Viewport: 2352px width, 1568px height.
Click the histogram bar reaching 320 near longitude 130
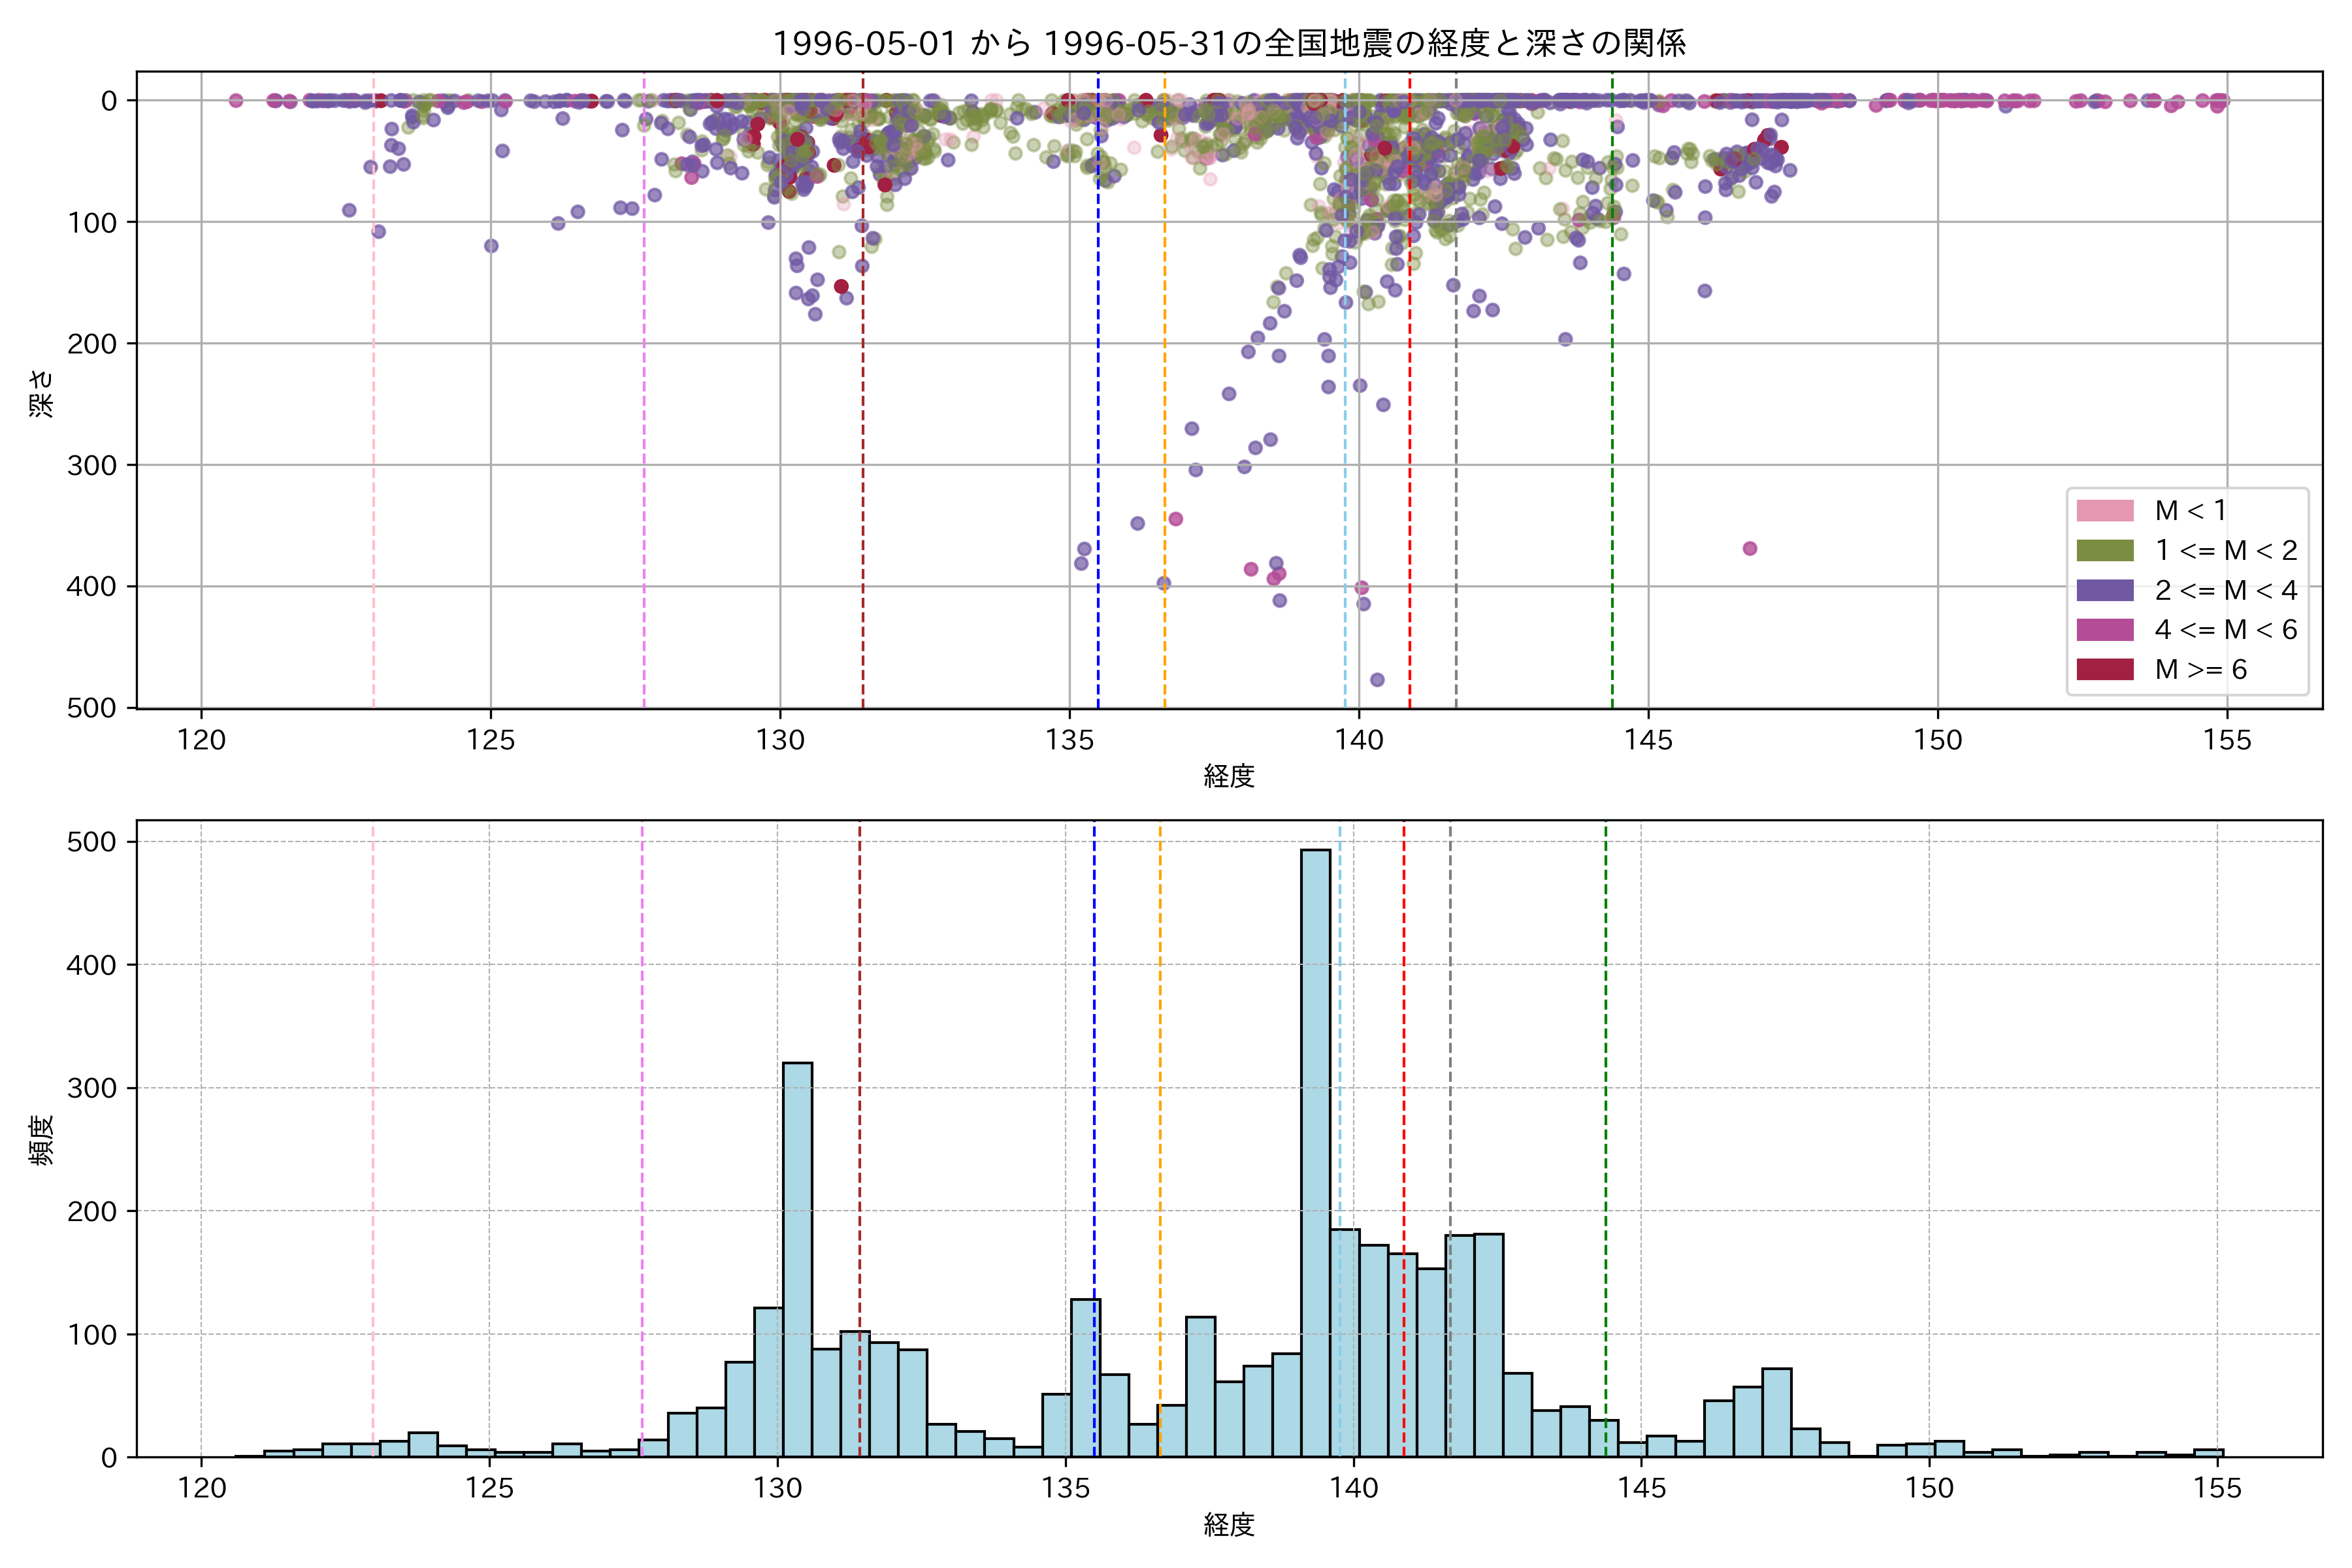click(797, 1260)
